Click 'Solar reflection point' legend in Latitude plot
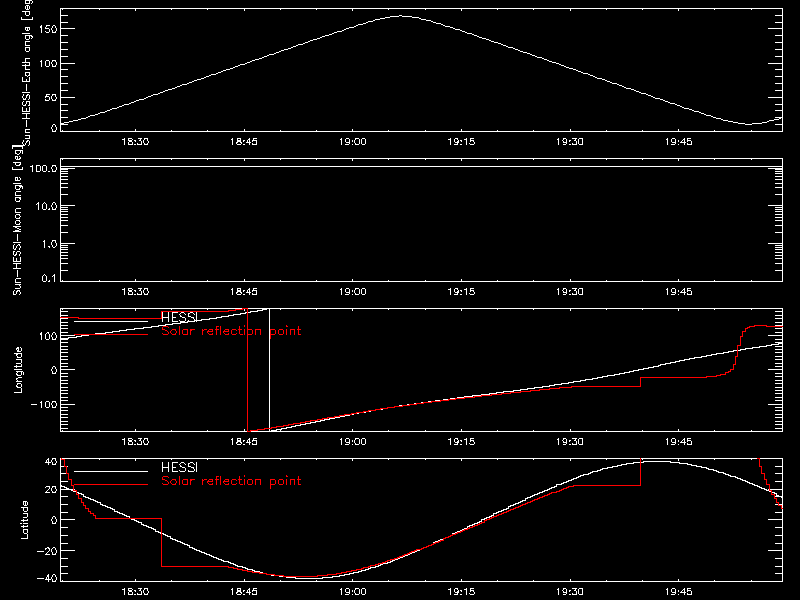Screen dimensions: 800x600 [x=231, y=481]
